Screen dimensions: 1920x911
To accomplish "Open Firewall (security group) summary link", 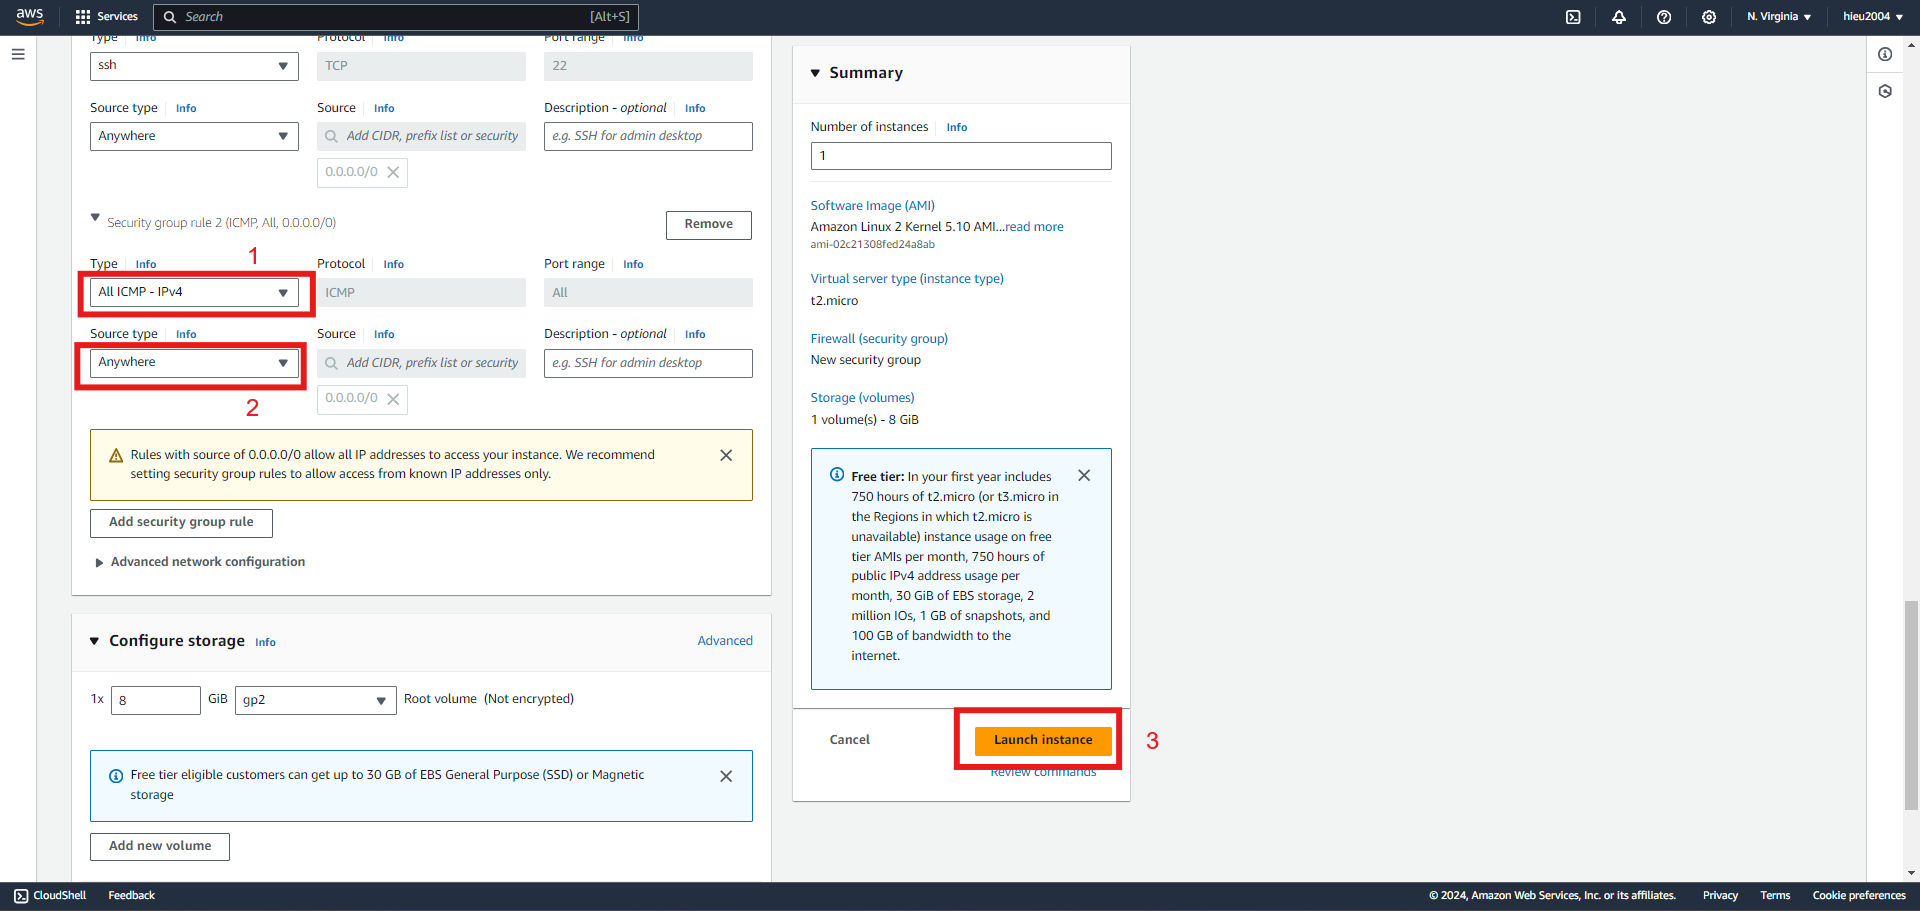I will (879, 339).
